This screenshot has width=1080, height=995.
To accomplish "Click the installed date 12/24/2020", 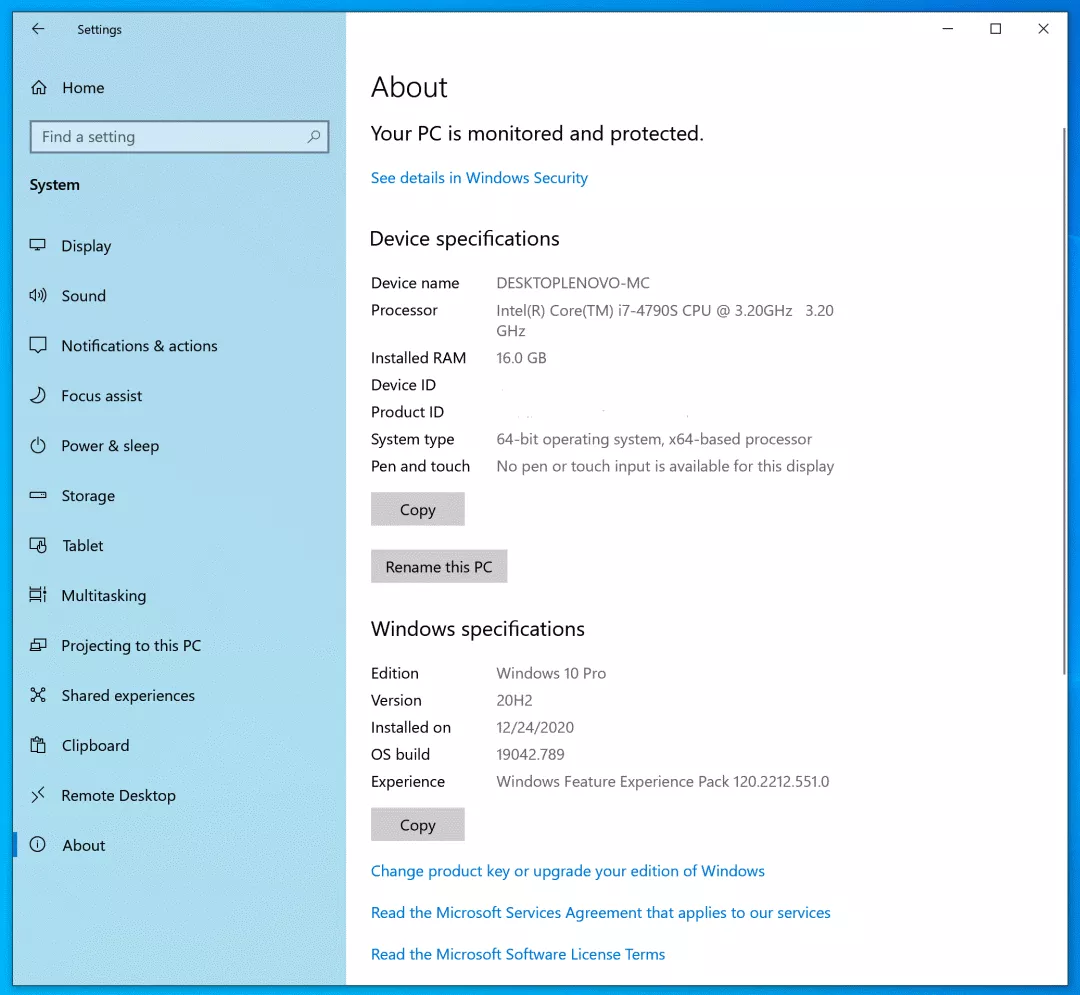I will (x=535, y=727).
